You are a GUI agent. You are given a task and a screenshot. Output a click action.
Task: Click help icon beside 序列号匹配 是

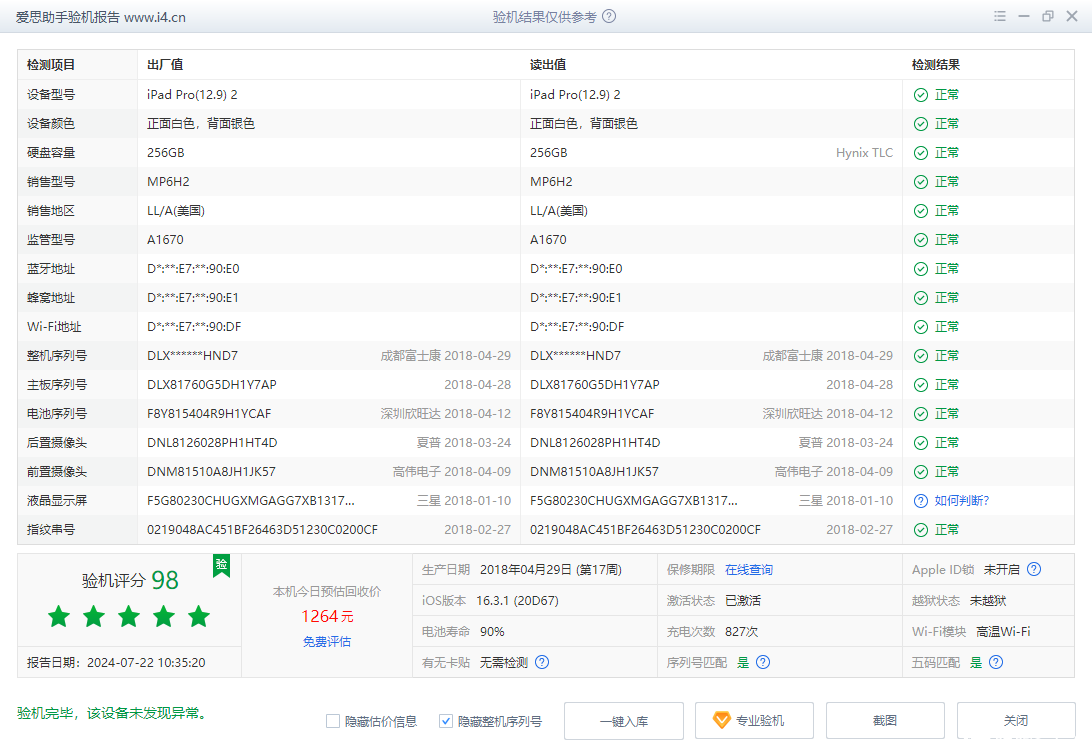[x=763, y=662]
